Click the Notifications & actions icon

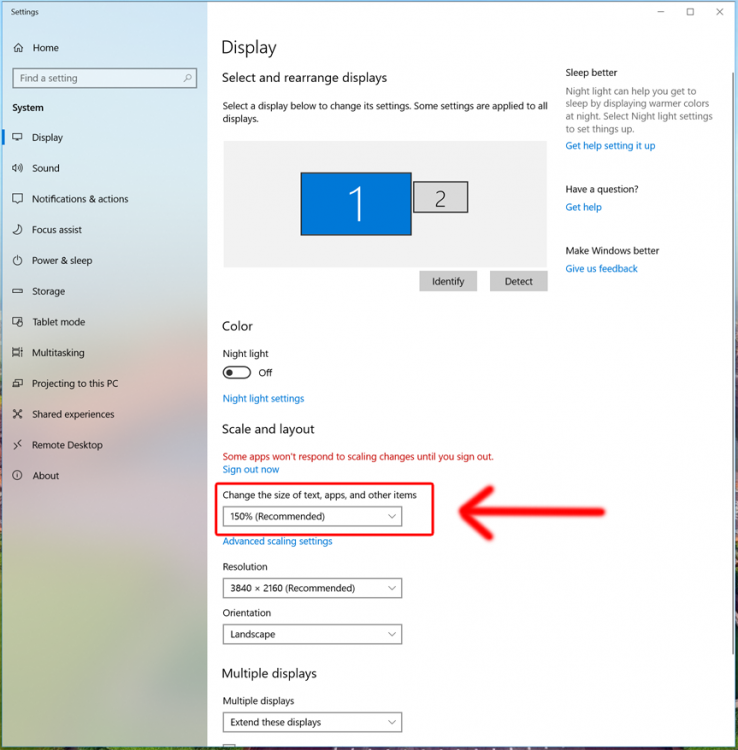point(18,199)
